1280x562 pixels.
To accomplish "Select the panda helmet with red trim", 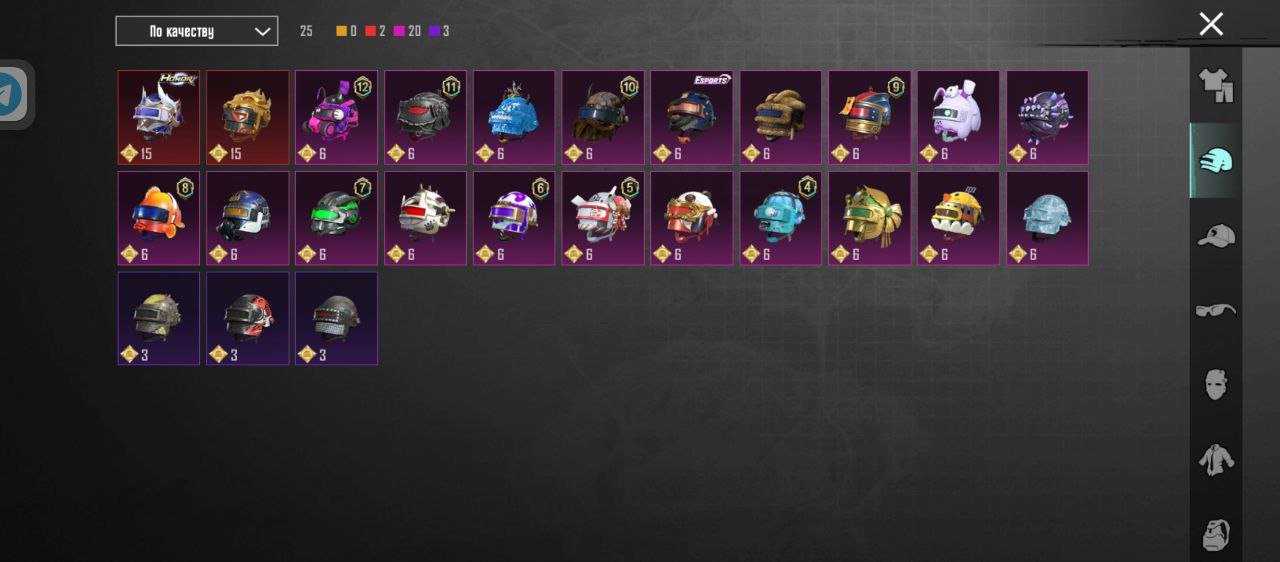I will [692, 218].
